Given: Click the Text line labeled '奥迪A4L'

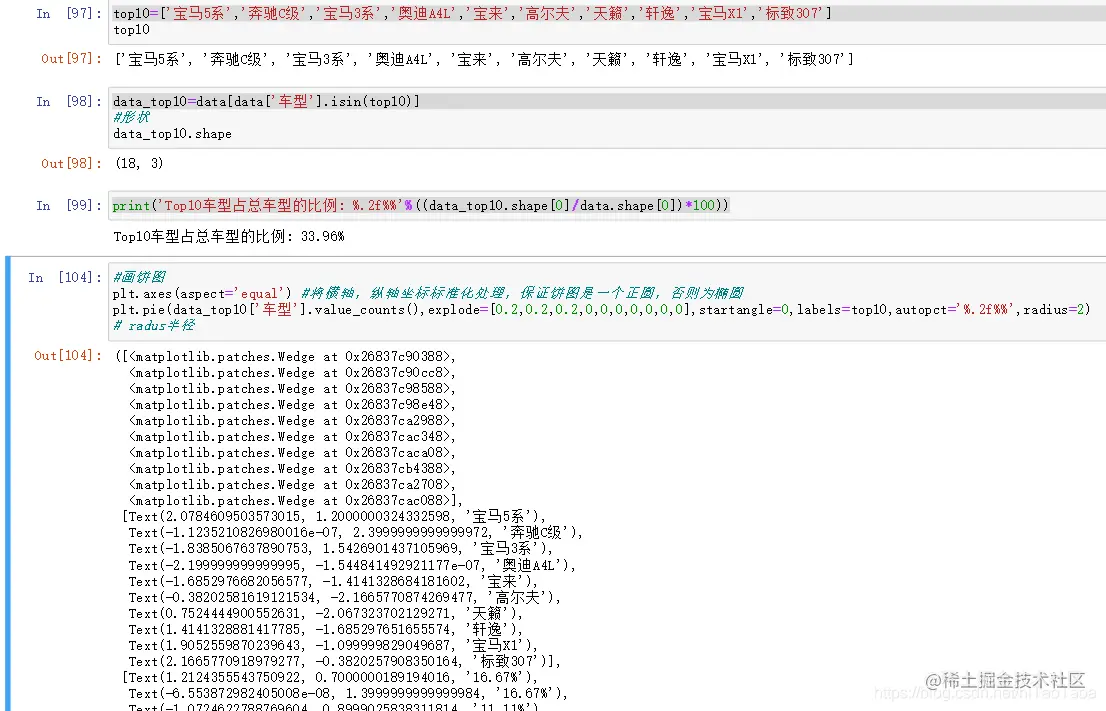Looking at the screenshot, I should 352,565.
